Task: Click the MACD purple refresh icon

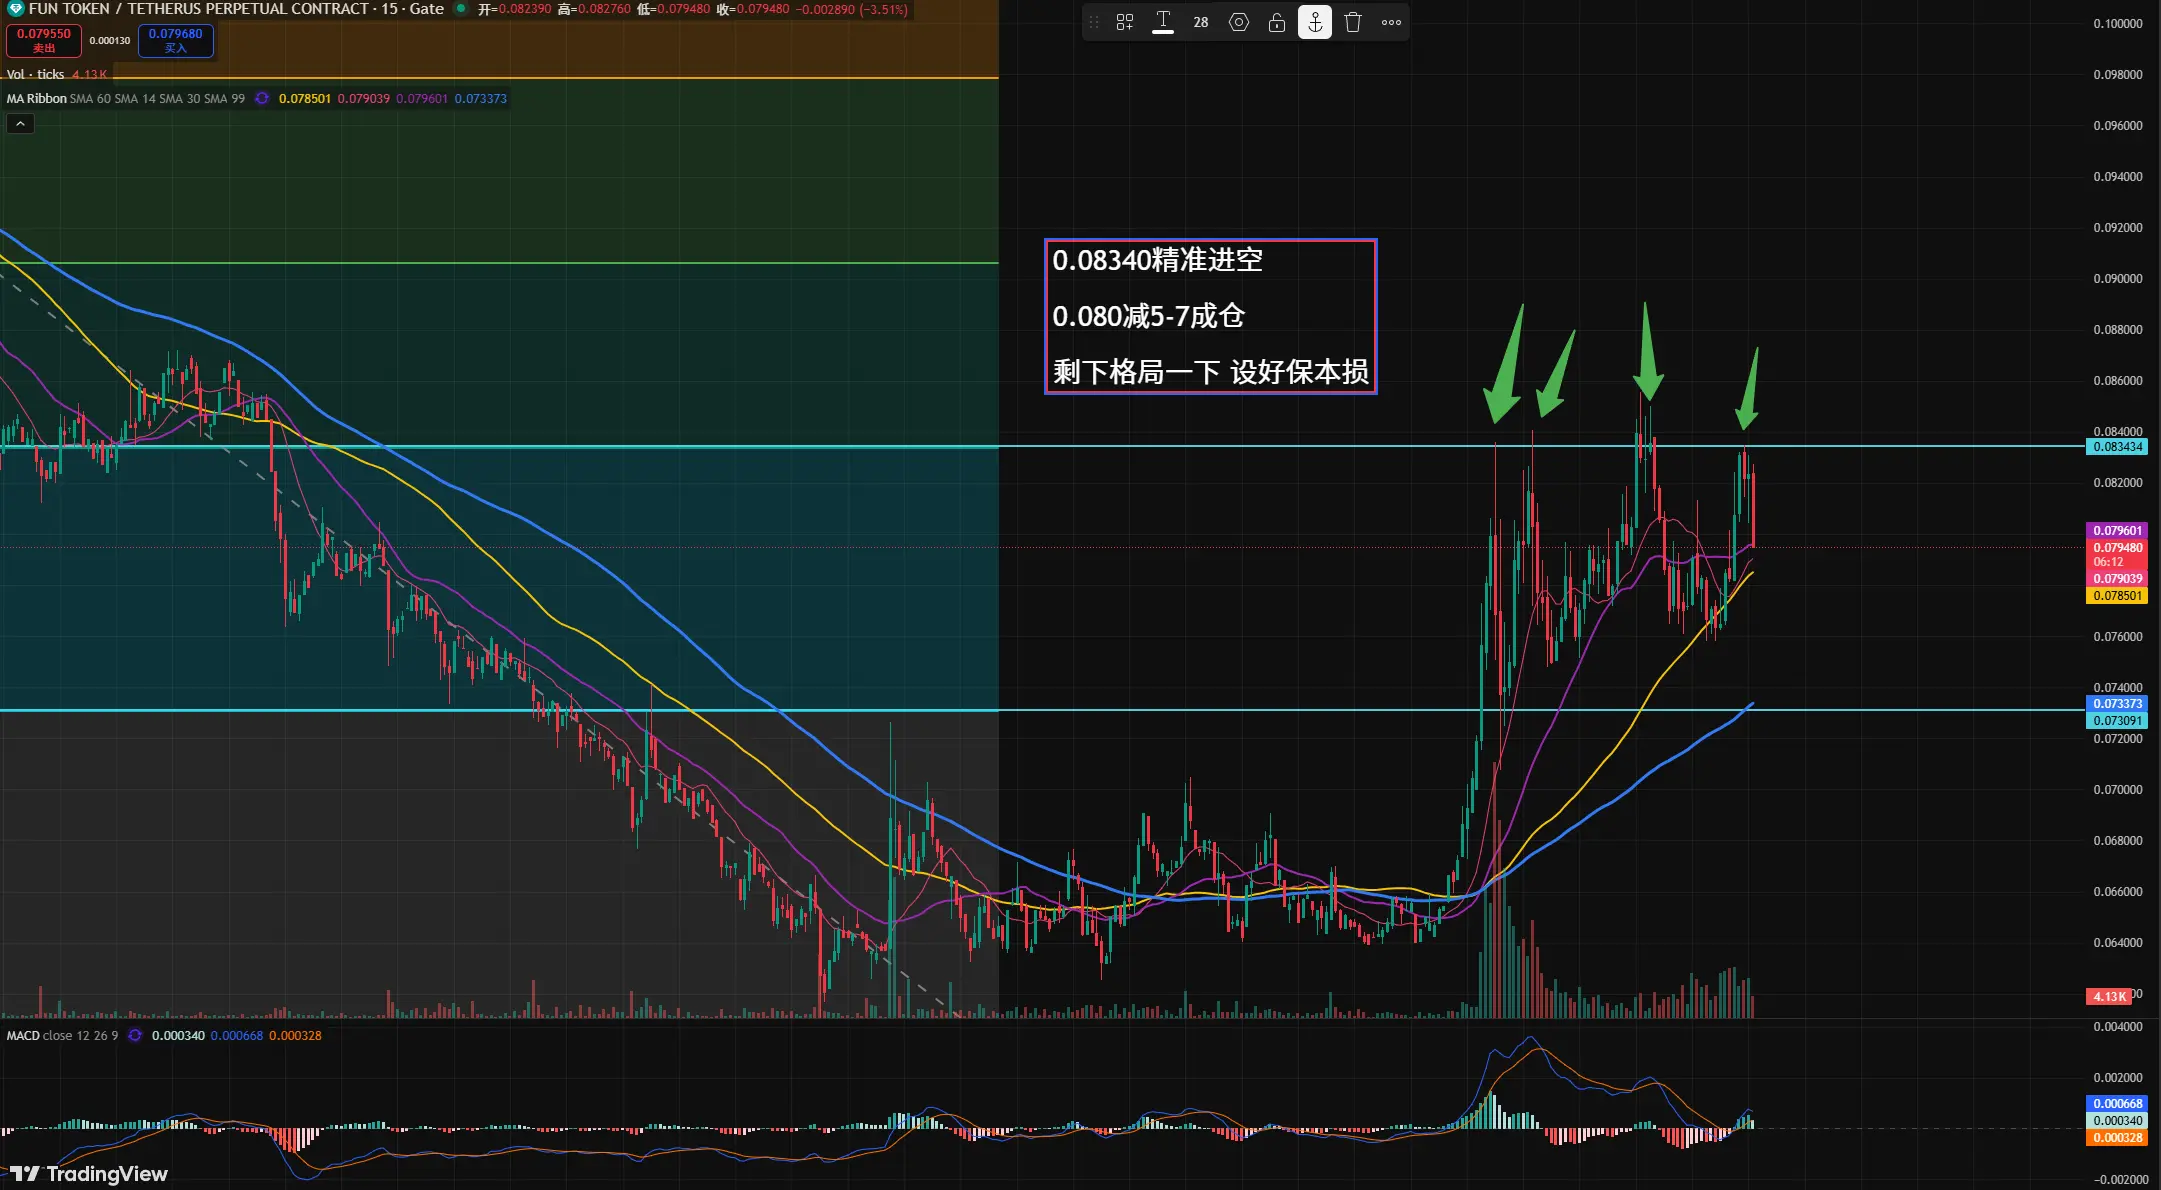Action: point(135,1035)
